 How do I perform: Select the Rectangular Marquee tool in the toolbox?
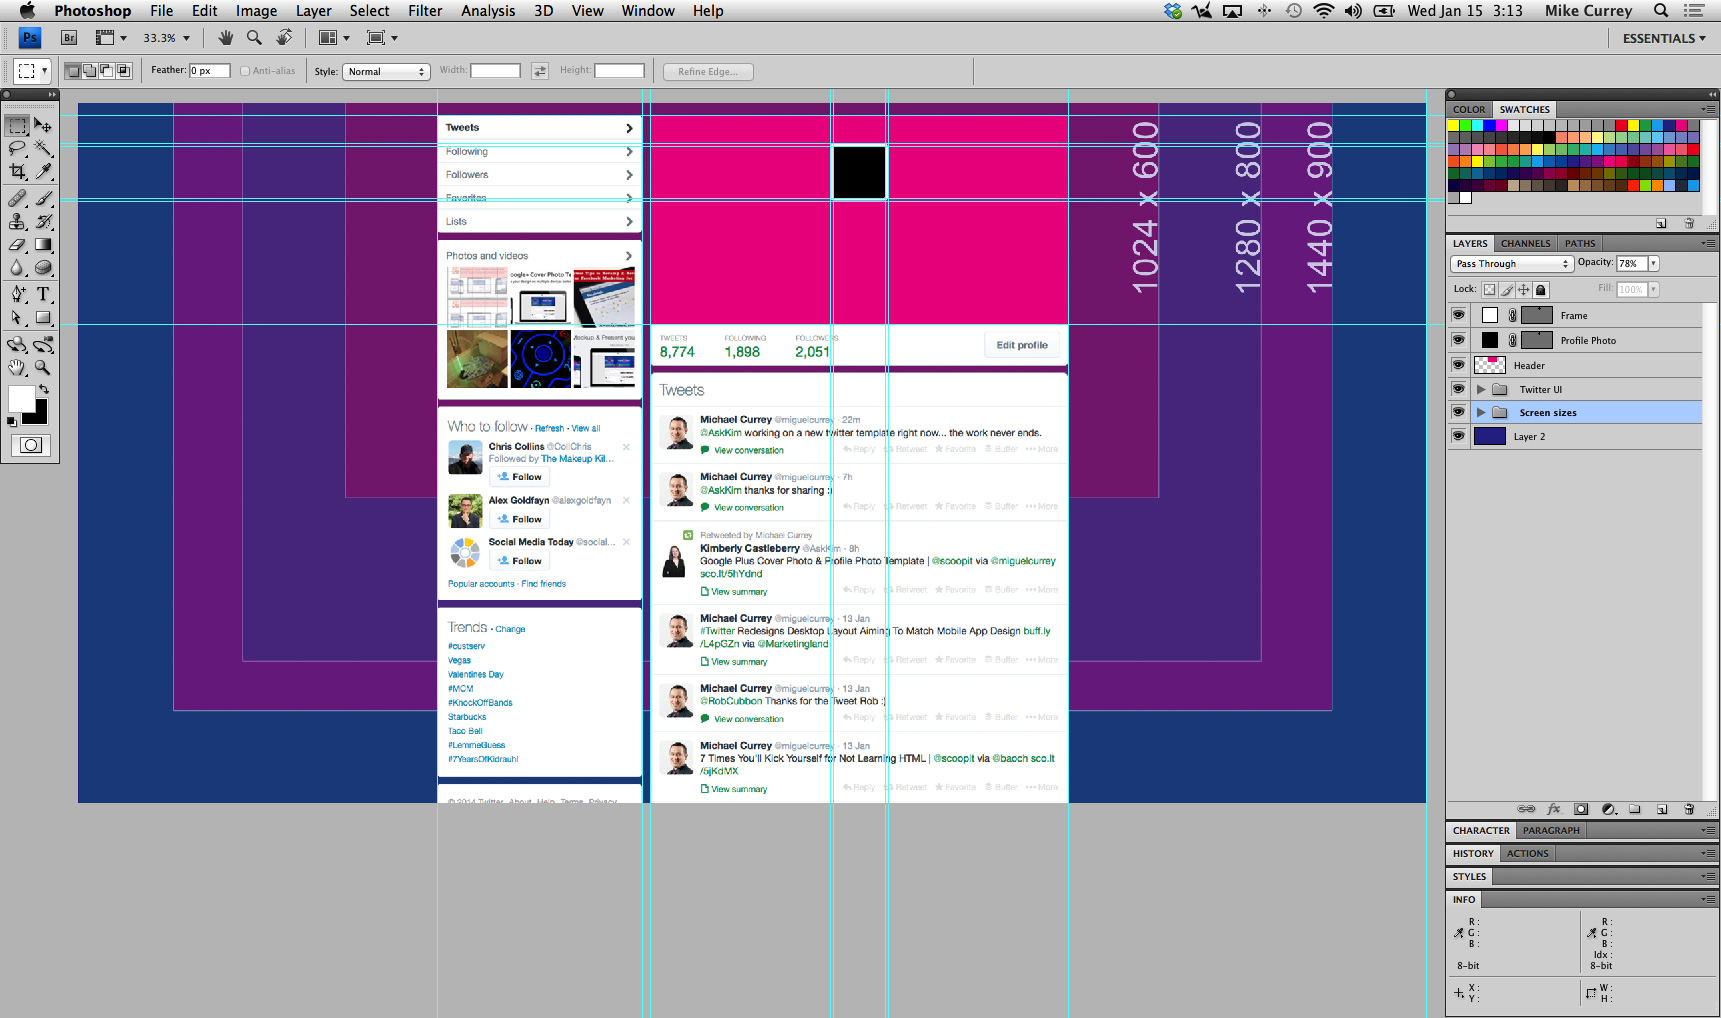click(x=17, y=126)
